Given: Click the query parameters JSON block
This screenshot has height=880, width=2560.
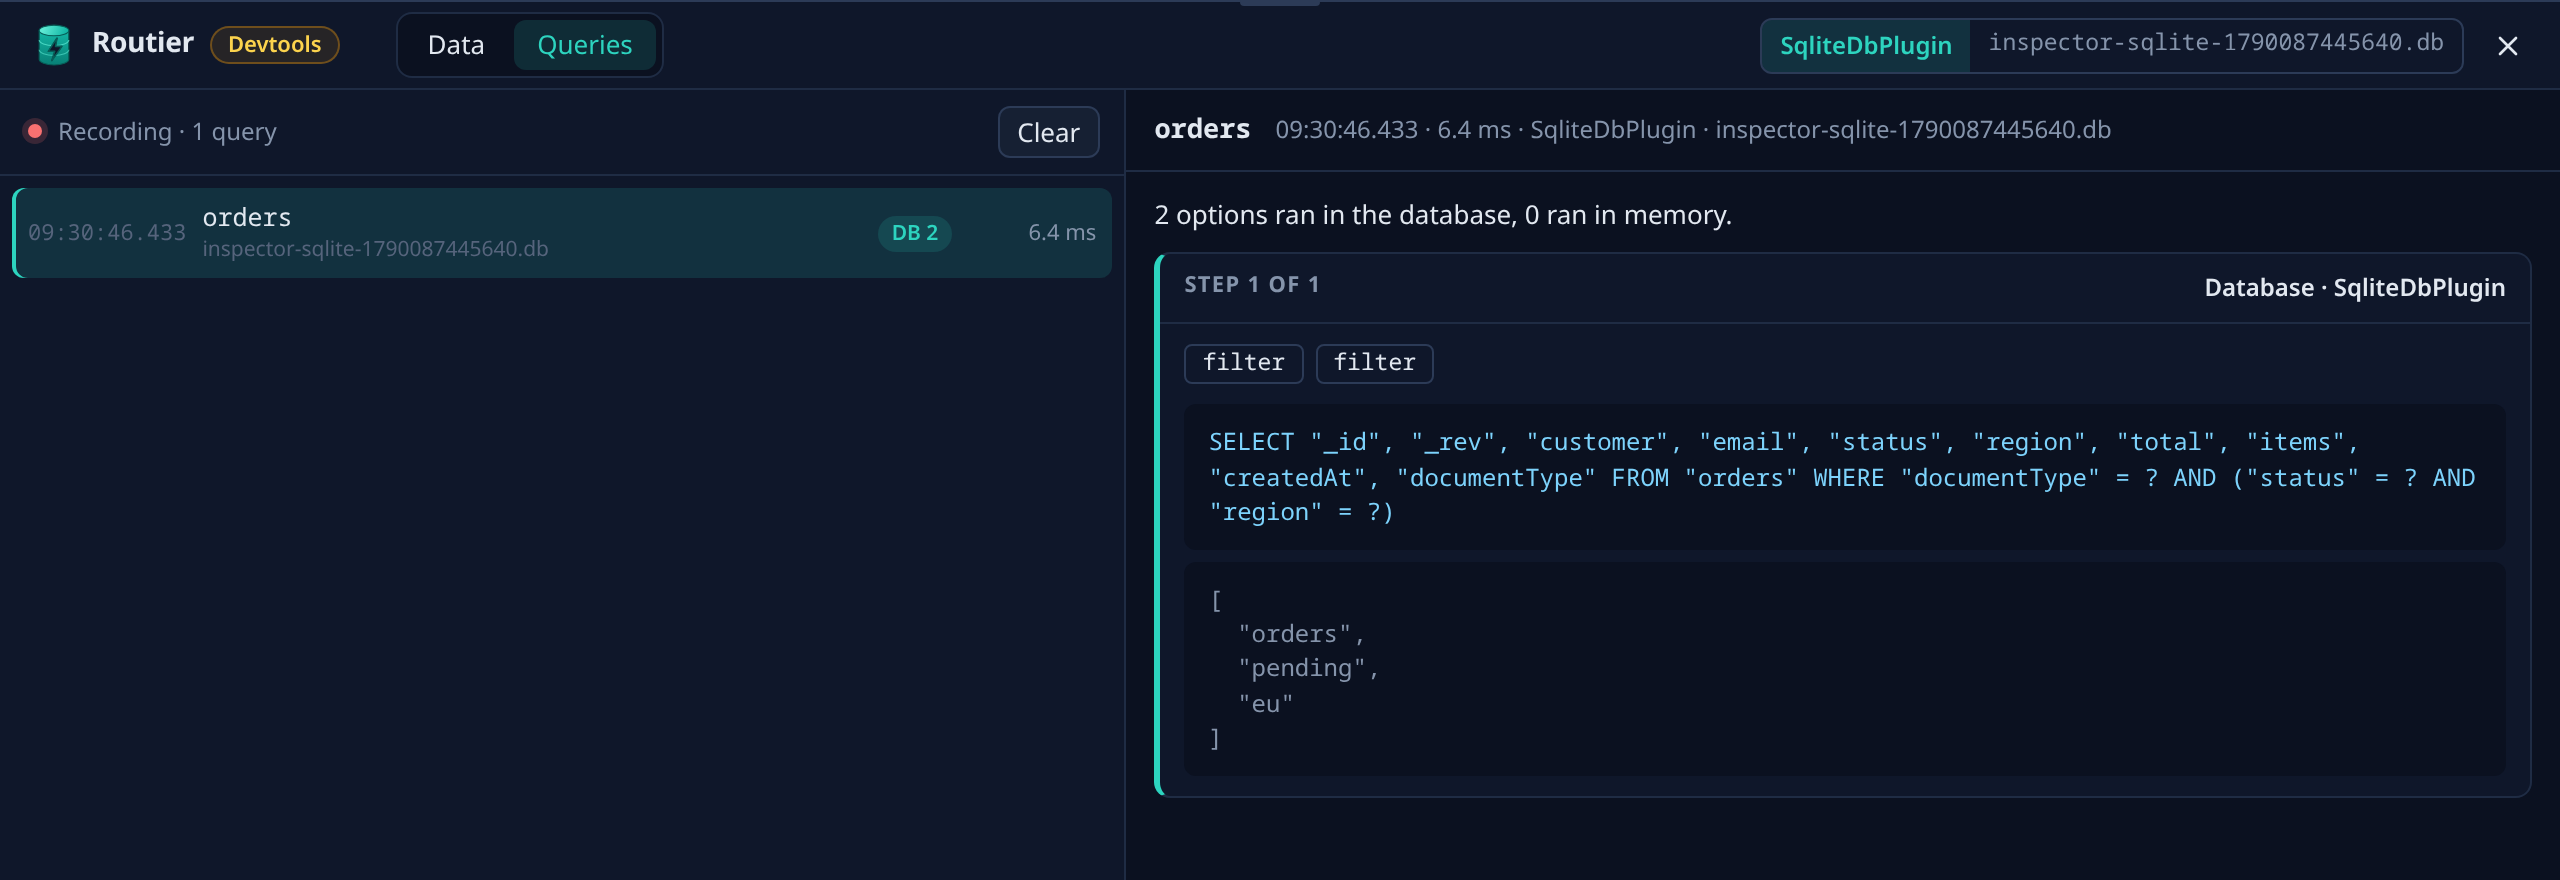Looking at the screenshot, I should tap(1845, 669).
